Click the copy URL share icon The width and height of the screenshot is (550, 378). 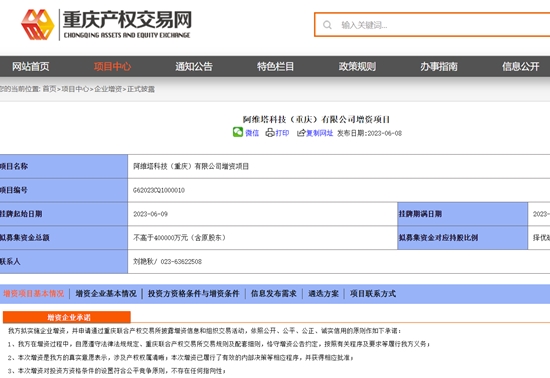pyautogui.click(x=301, y=133)
